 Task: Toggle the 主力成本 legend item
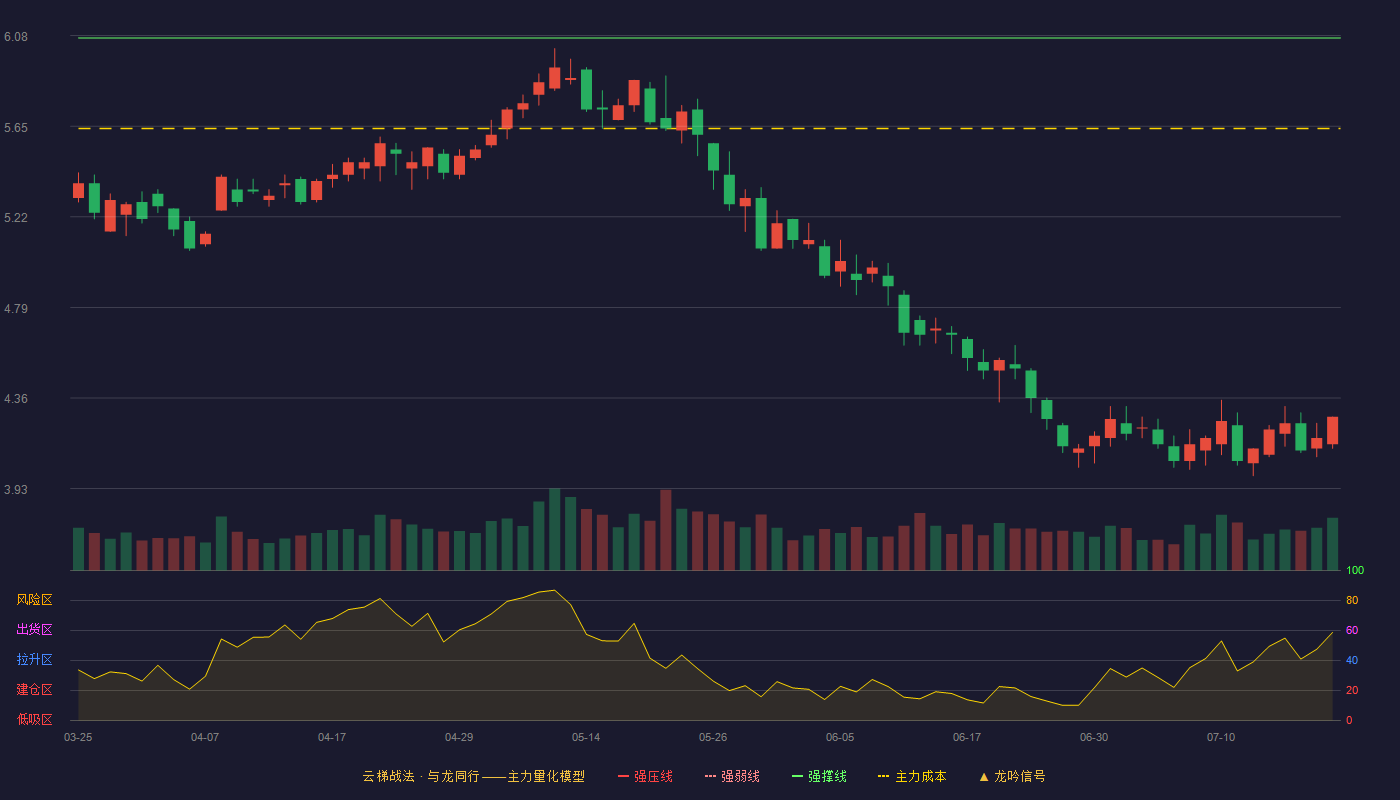(912, 776)
